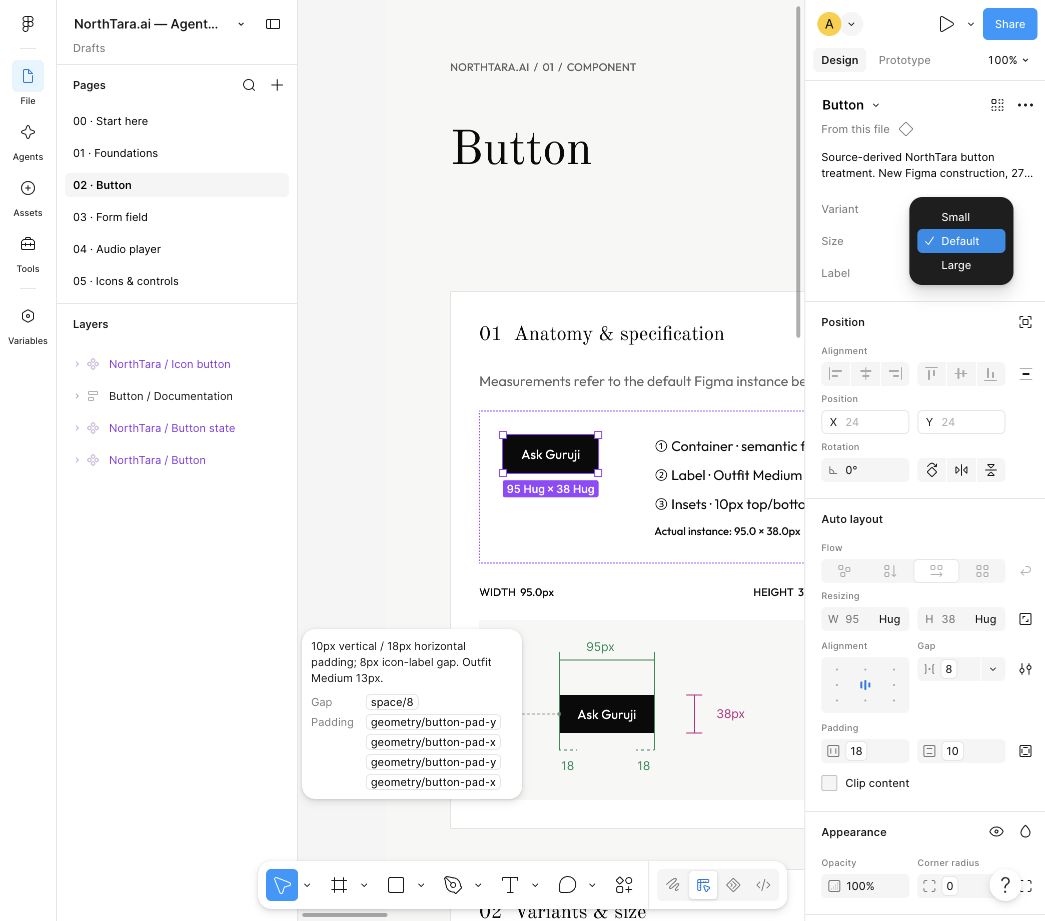Screen dimensions: 1045x921
Task: Open the 04 · Audio player page
Action: pos(177,249)
